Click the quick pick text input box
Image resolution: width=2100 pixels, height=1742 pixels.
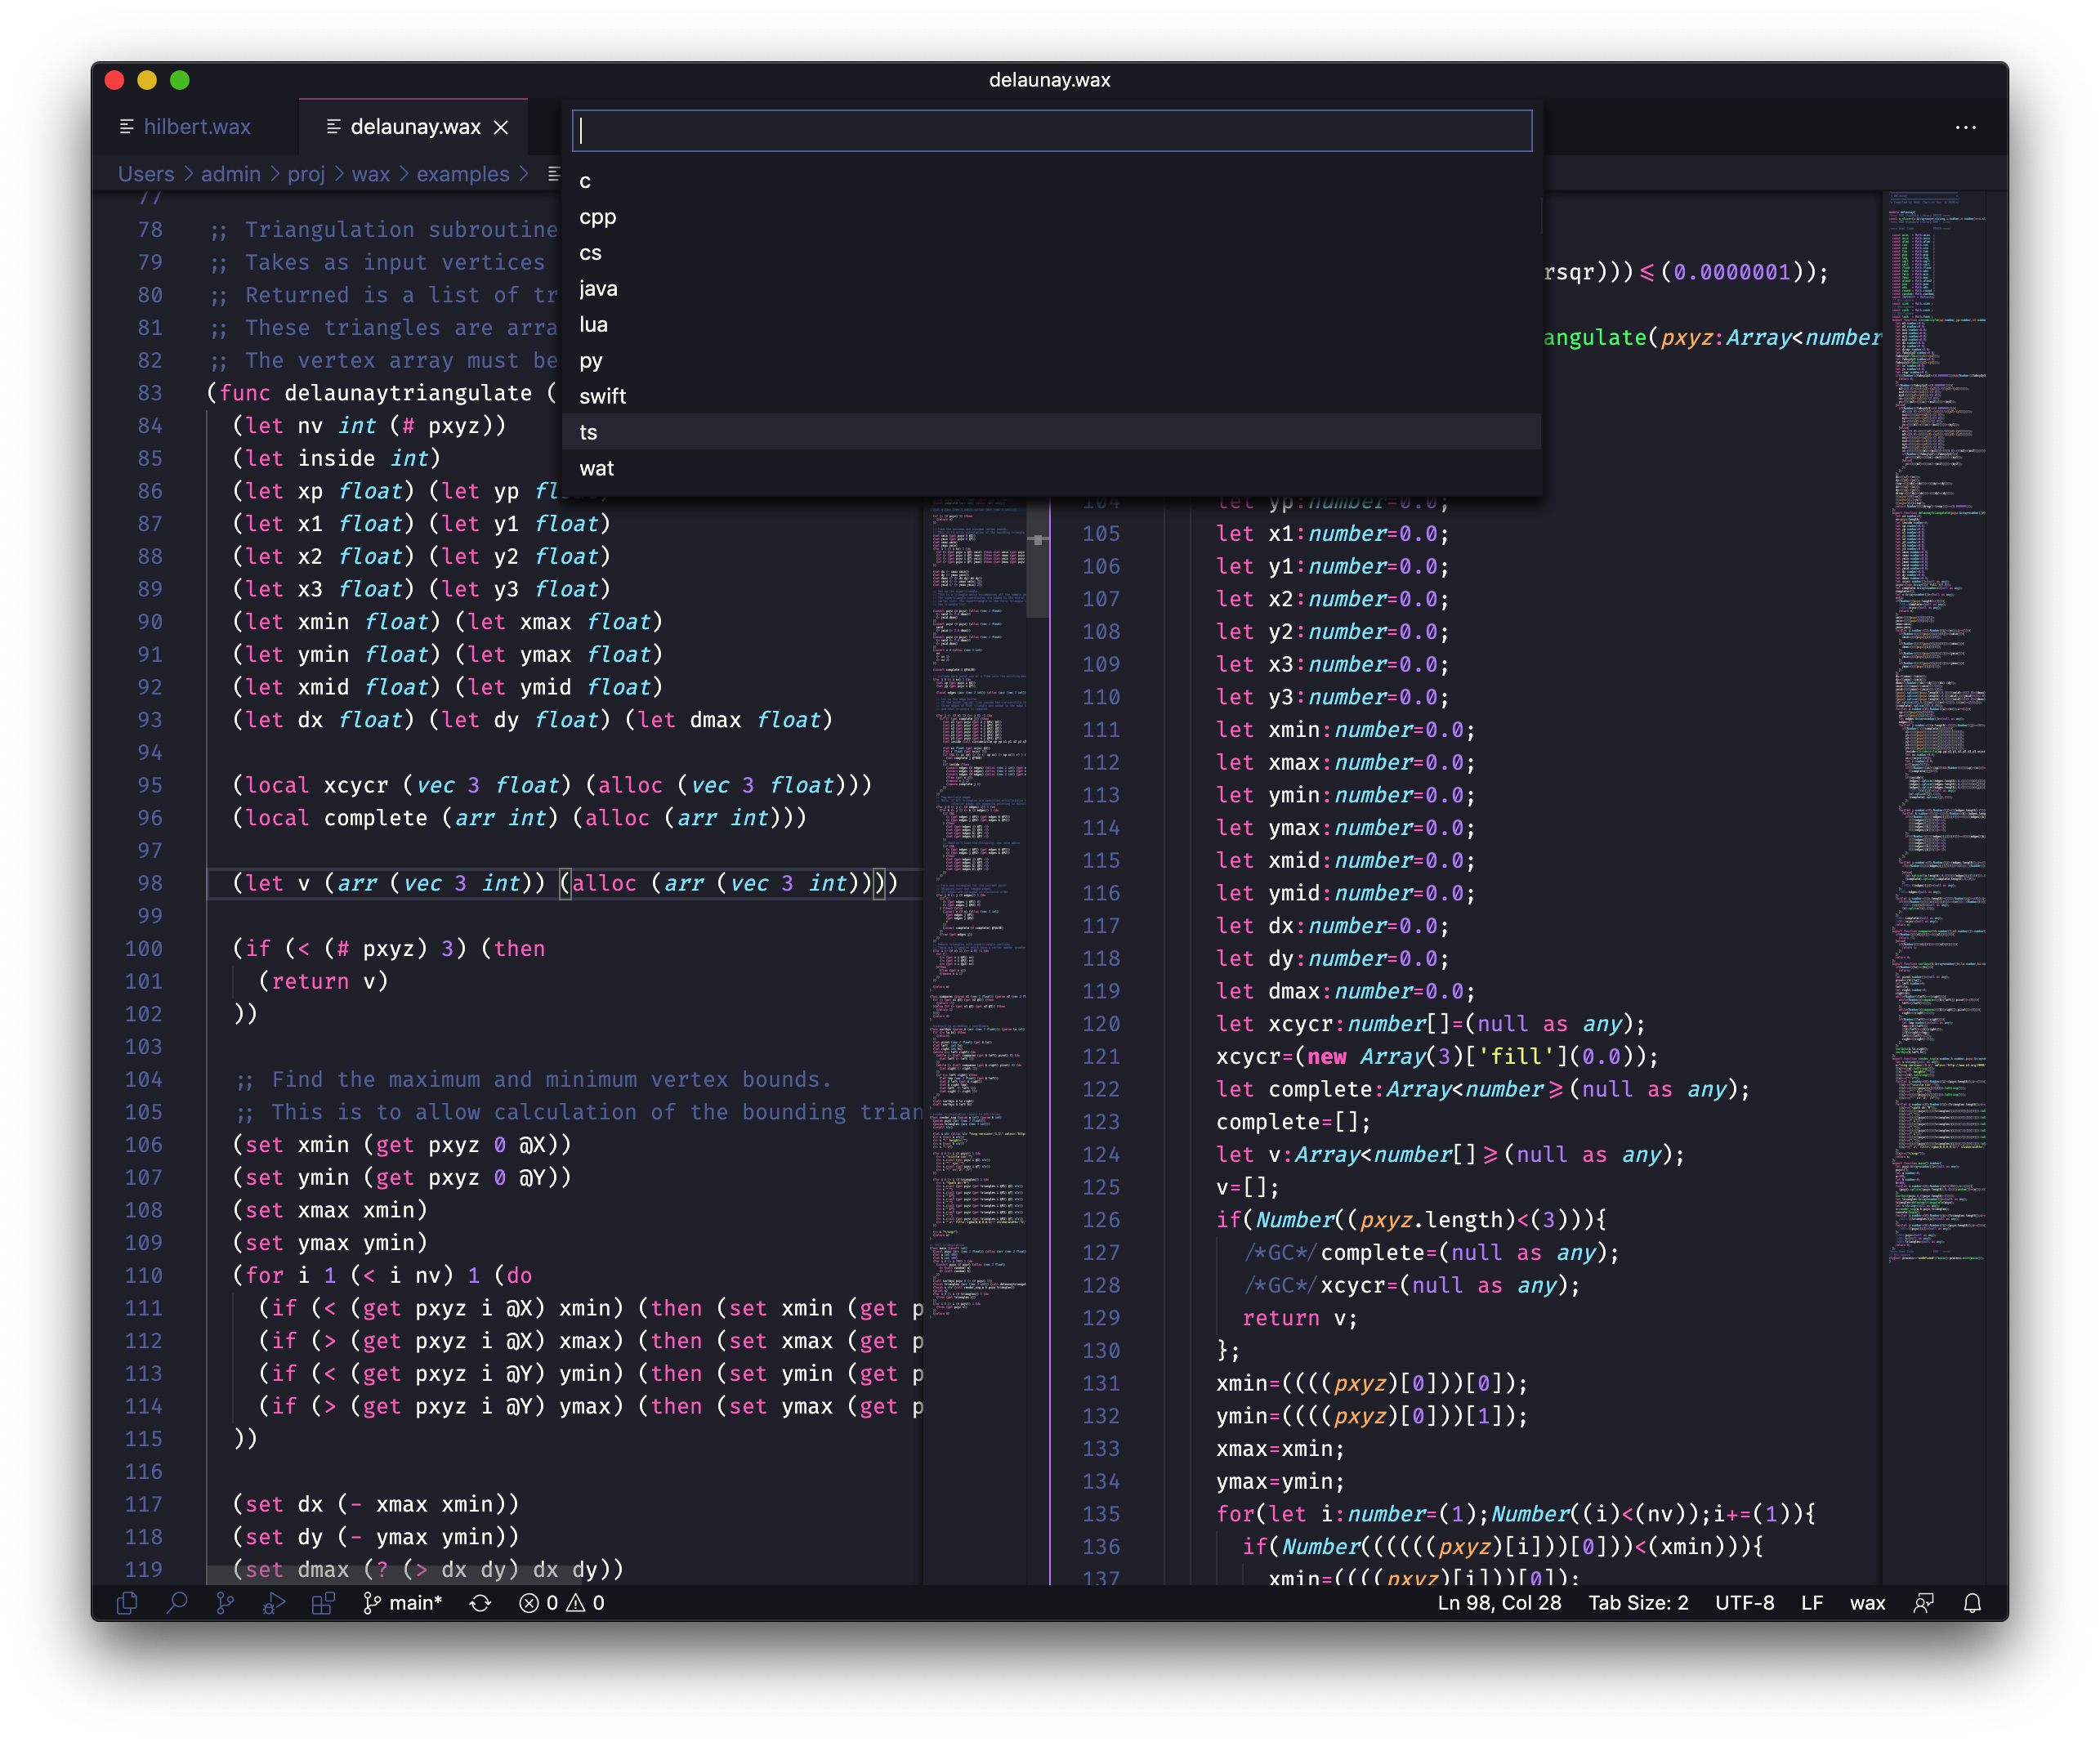(x=1050, y=131)
